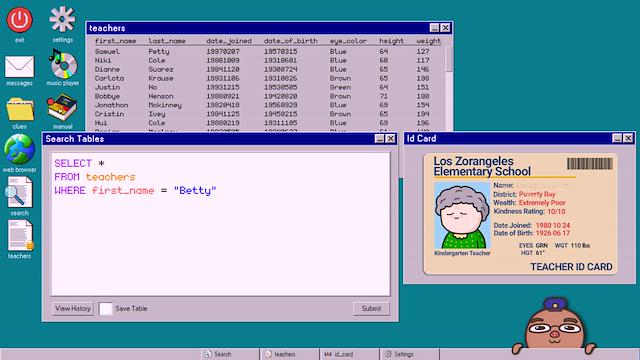Click inside the SQL query editor
Image resolution: width=640 pixels, height=360 pixels.
coord(220,224)
